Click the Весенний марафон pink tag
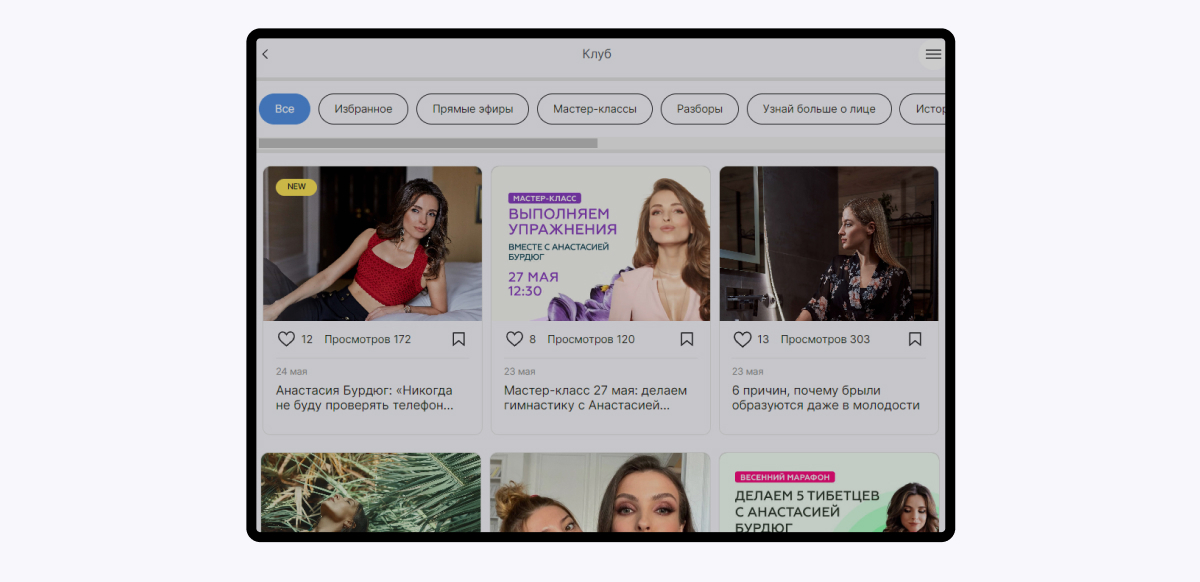The width and height of the screenshot is (1200, 582). click(784, 477)
